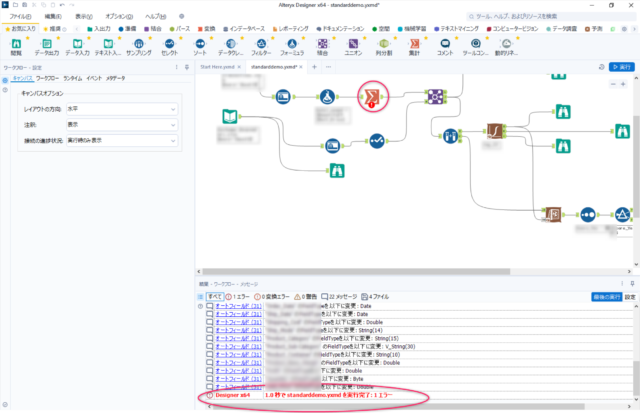Select the データ出力 tool in the palette
The width and height of the screenshot is (640, 413).
(47, 47)
